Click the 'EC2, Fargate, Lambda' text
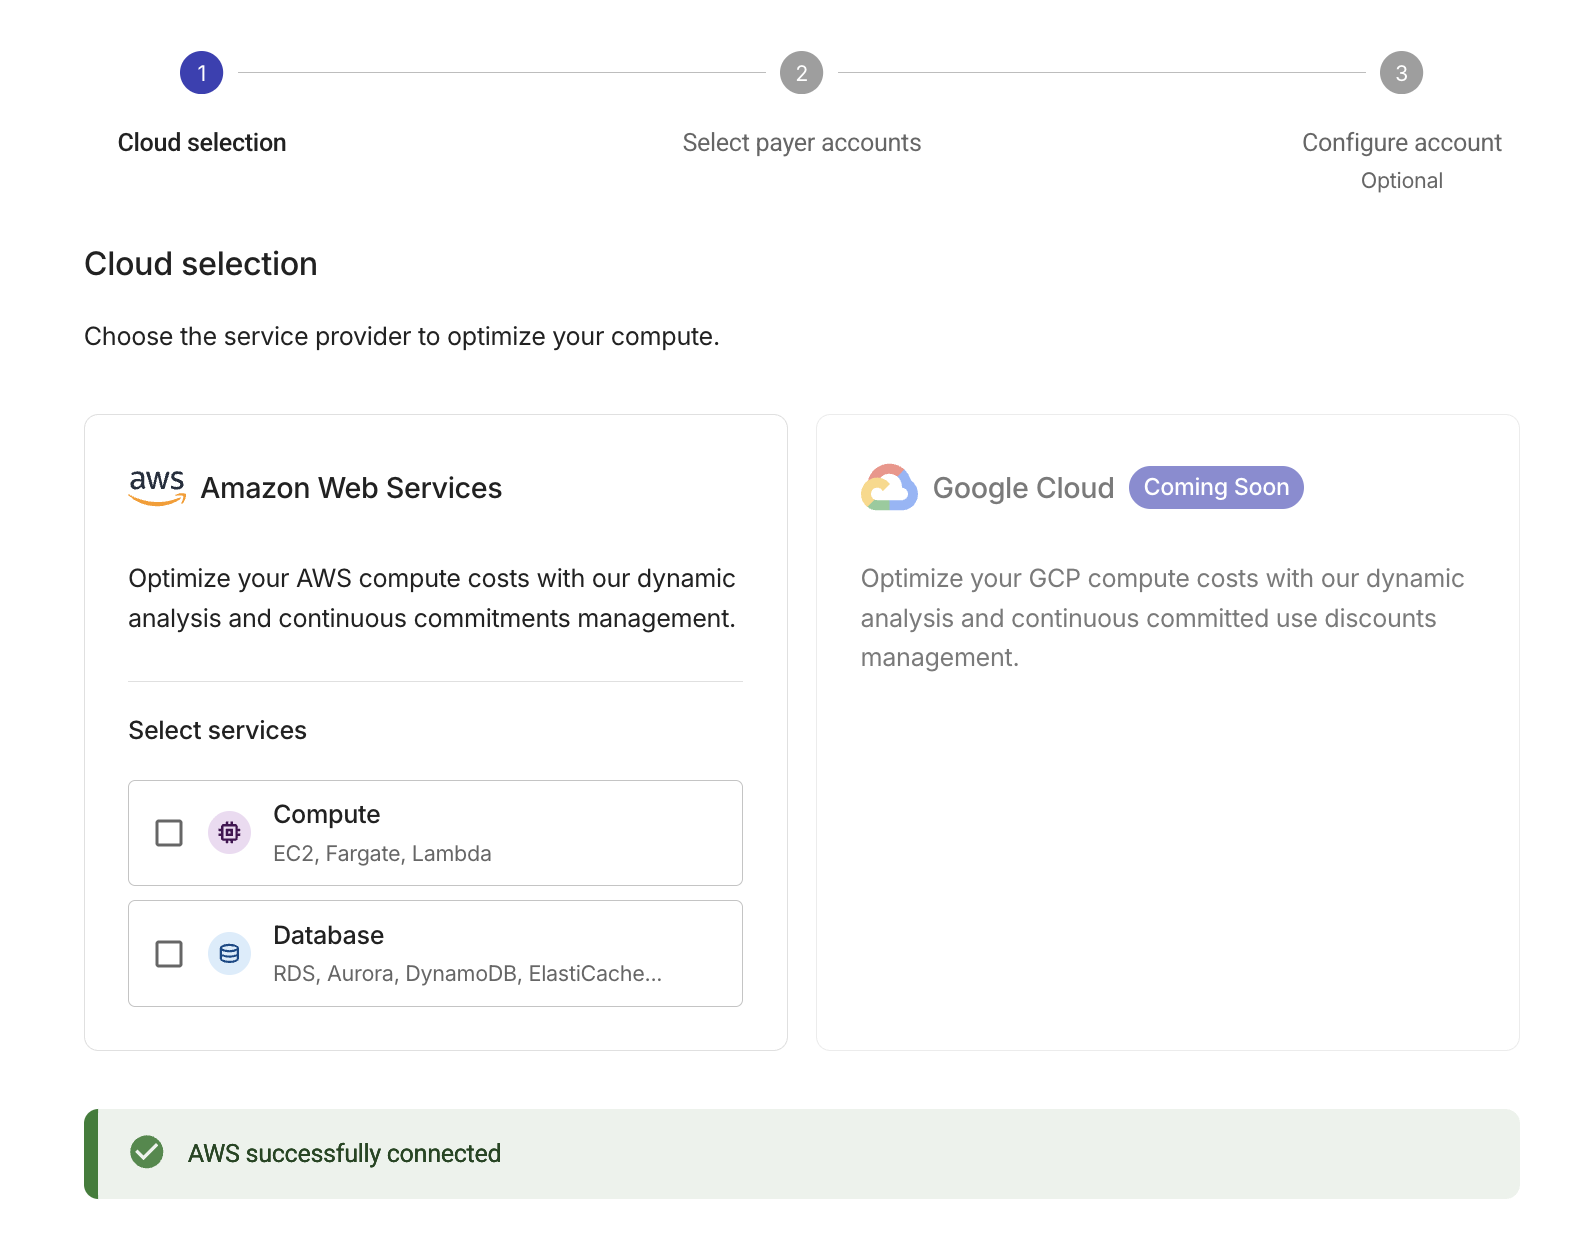 point(382,854)
